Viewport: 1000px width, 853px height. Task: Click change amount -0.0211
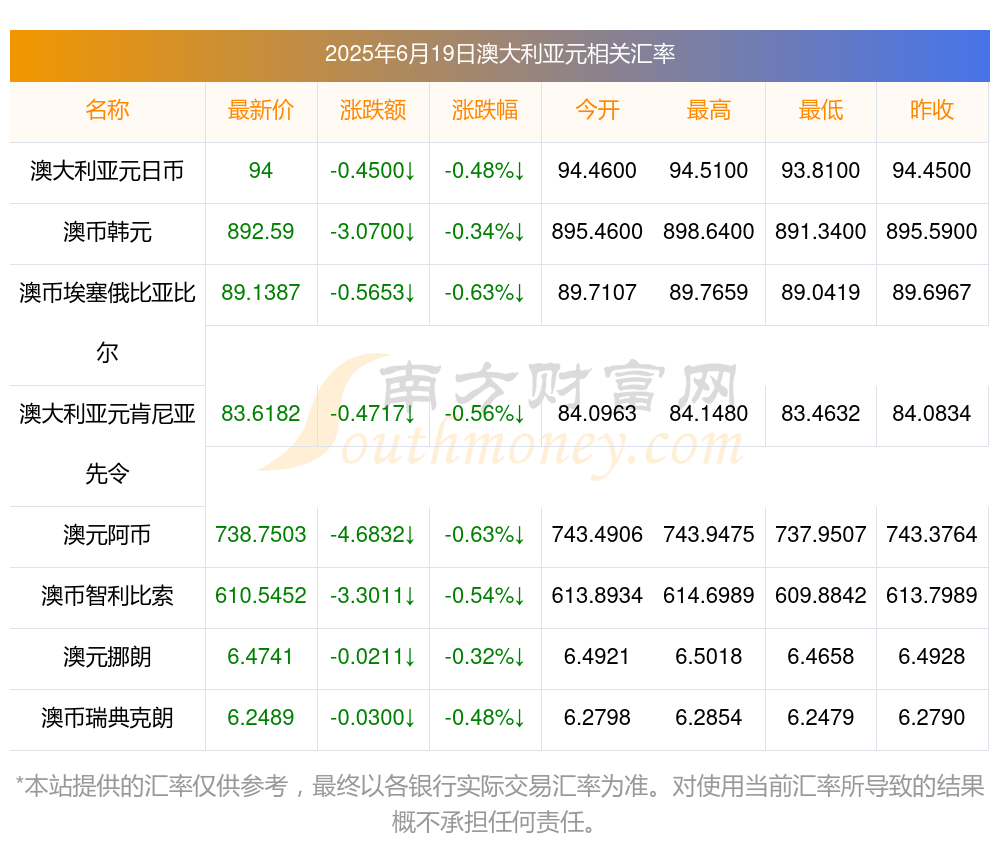[x=372, y=657]
